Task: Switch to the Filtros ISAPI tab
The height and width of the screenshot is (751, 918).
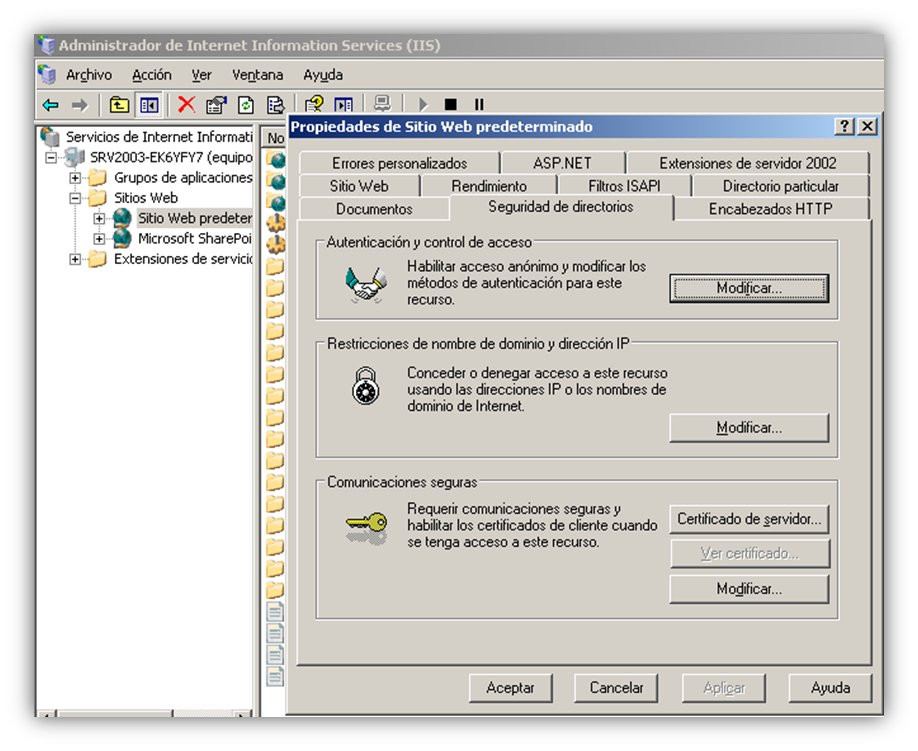Action: [624, 186]
